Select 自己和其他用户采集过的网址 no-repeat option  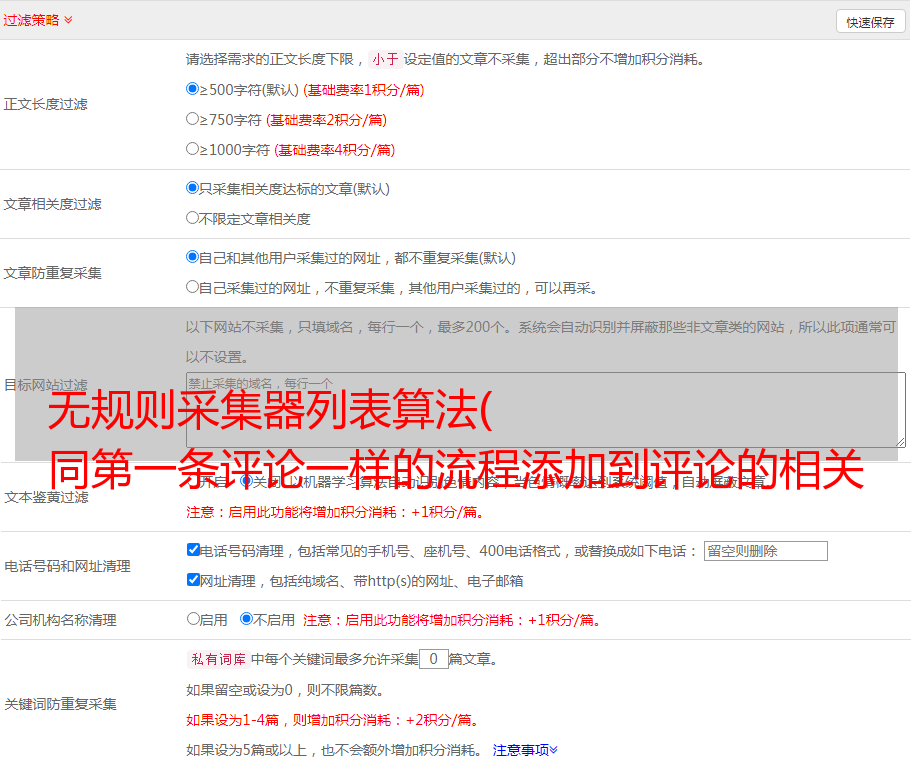coord(193,257)
